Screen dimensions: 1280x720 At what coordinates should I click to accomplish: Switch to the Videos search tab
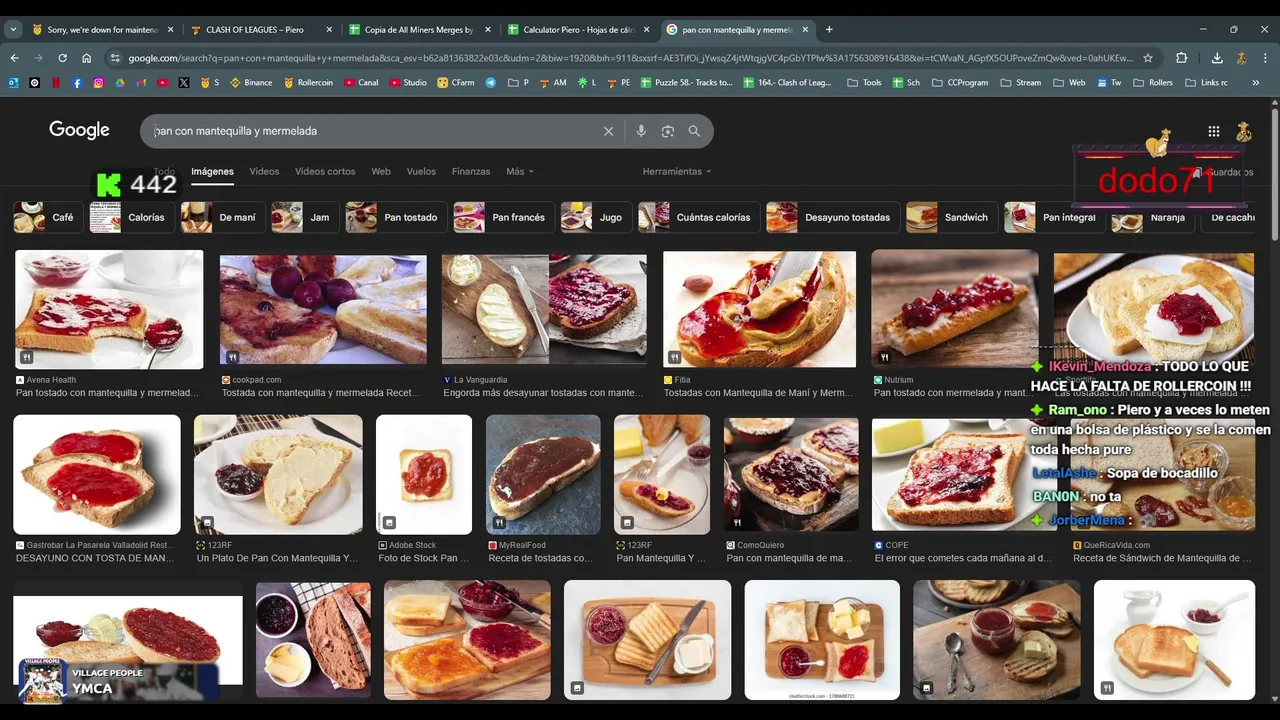click(264, 171)
